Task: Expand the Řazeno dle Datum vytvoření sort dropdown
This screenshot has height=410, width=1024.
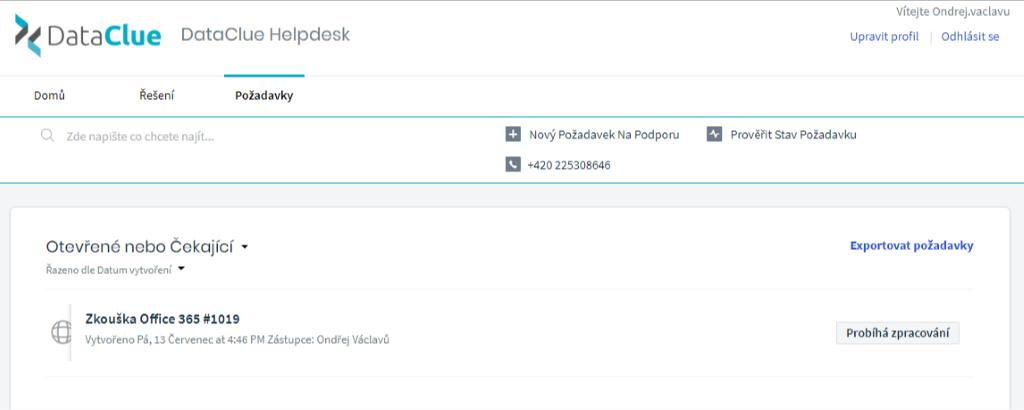Action: (x=116, y=270)
